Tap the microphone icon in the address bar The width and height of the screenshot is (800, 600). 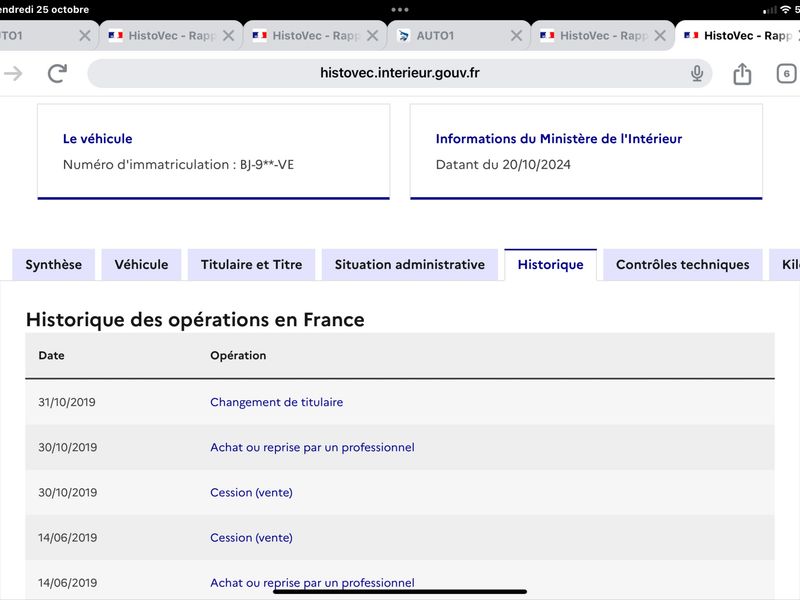(697, 73)
